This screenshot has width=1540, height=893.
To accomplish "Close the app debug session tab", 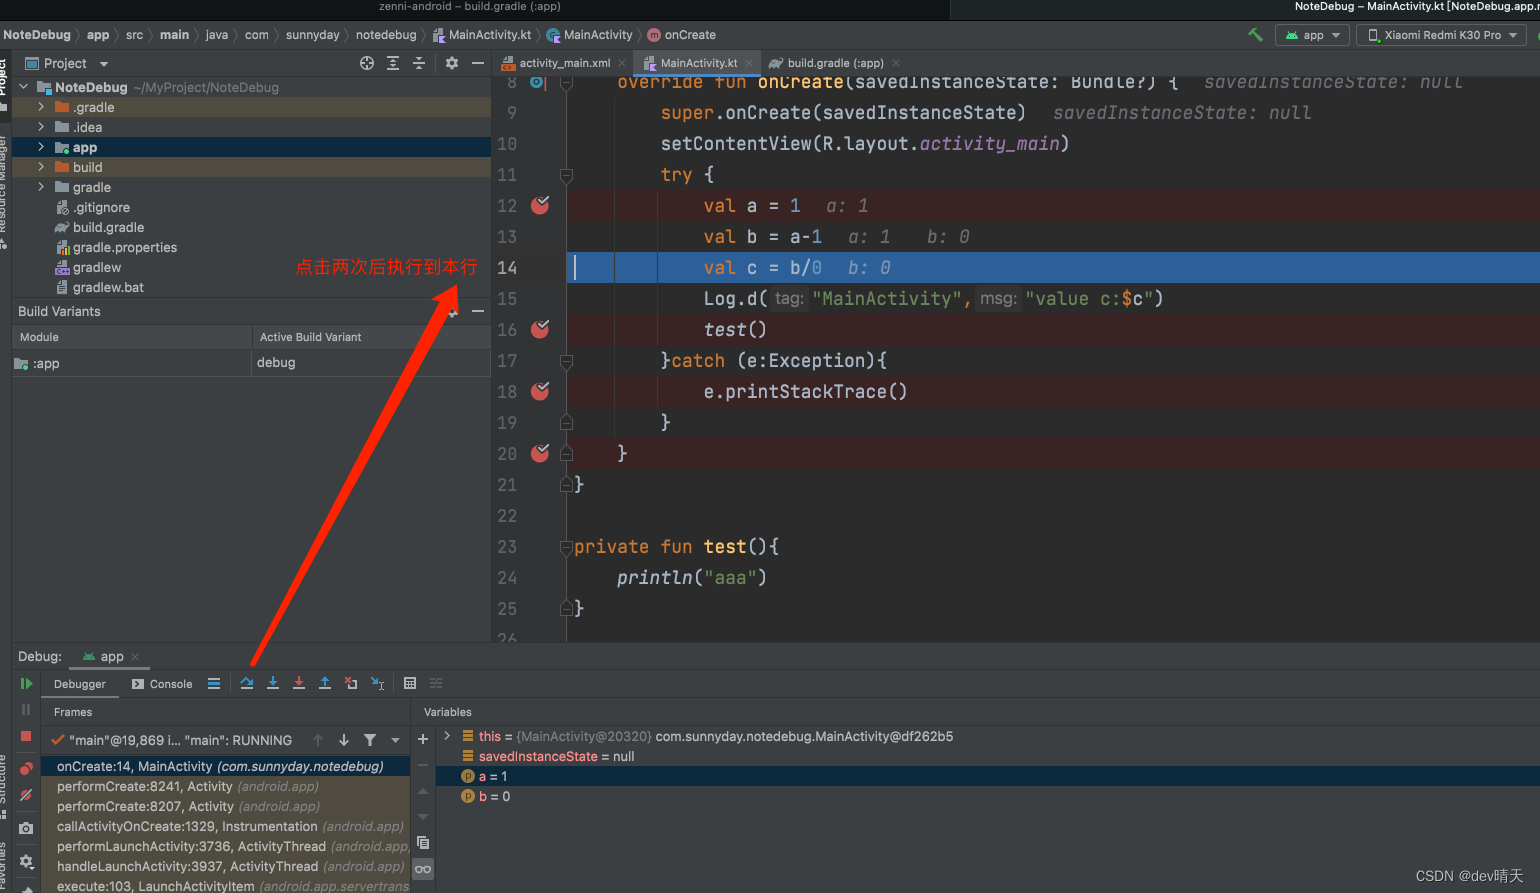I will 135,657.
